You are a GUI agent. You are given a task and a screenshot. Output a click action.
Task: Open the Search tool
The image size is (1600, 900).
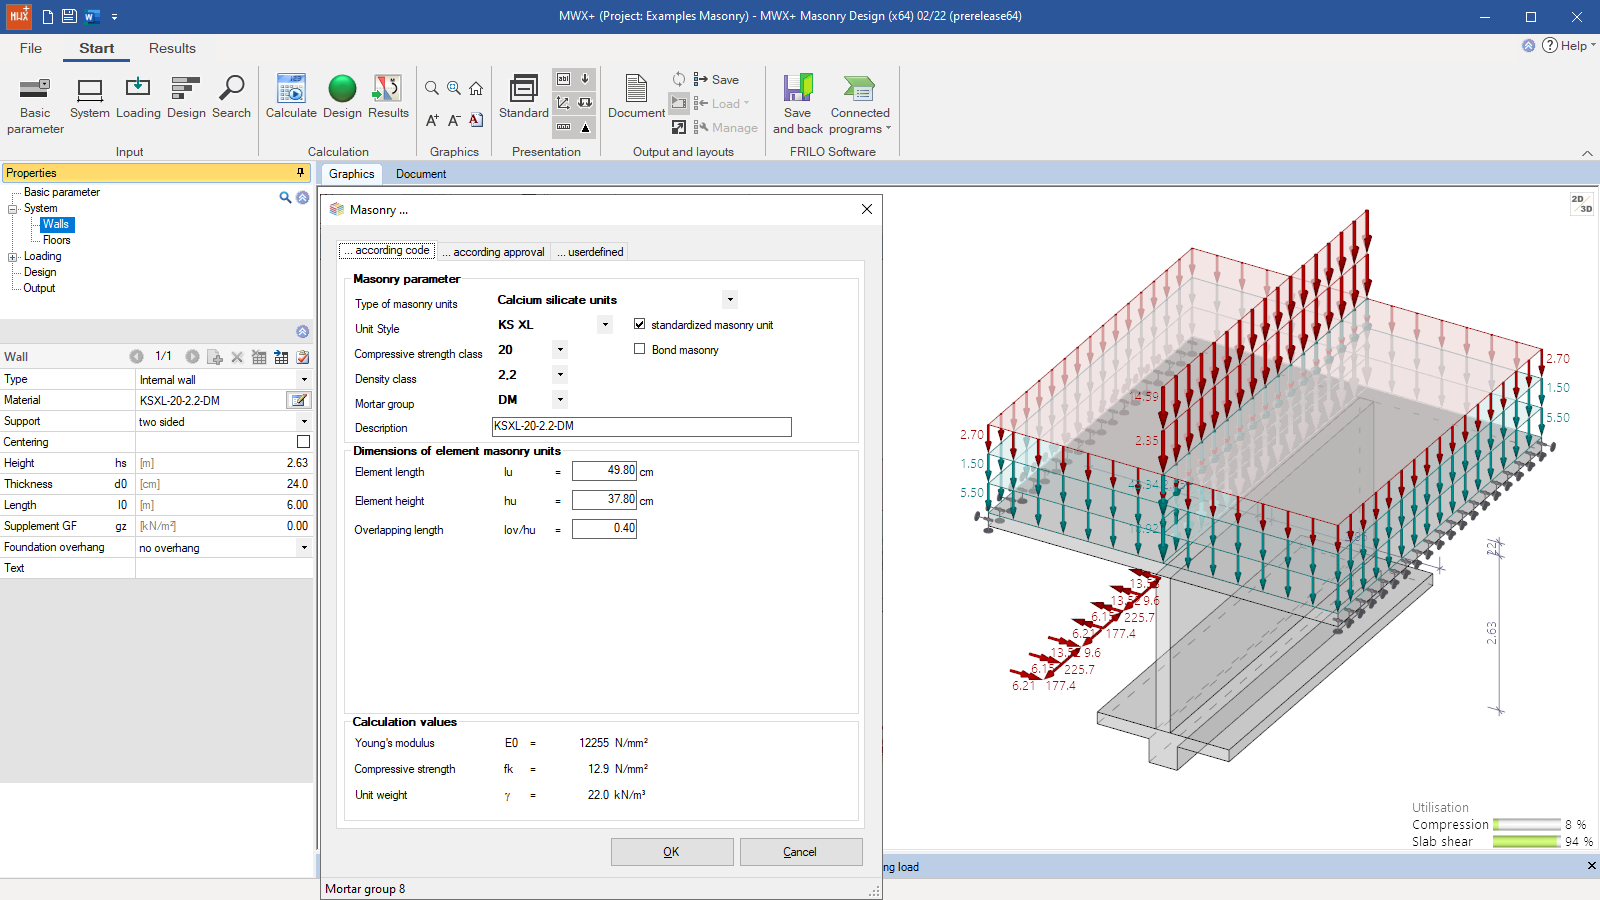coord(231,98)
